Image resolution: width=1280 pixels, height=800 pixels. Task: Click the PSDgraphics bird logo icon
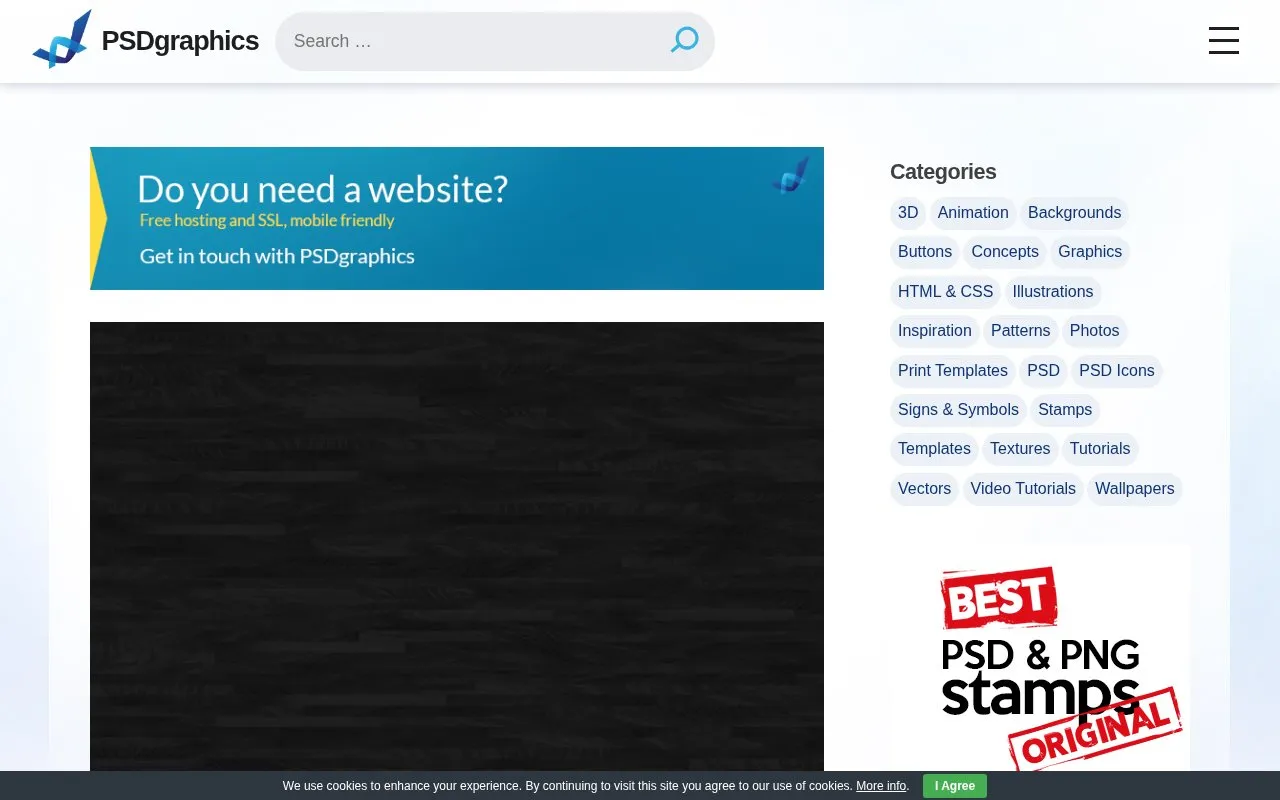tap(62, 40)
